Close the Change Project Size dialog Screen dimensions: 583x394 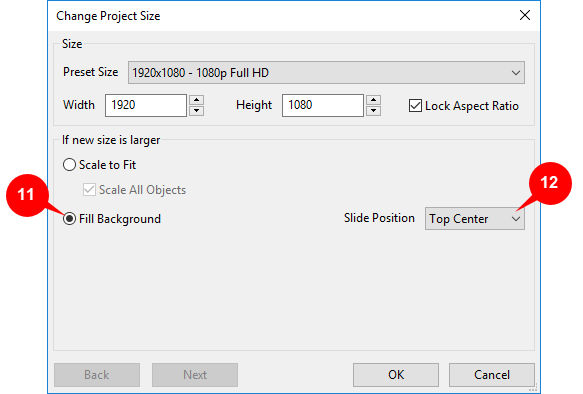(525, 15)
